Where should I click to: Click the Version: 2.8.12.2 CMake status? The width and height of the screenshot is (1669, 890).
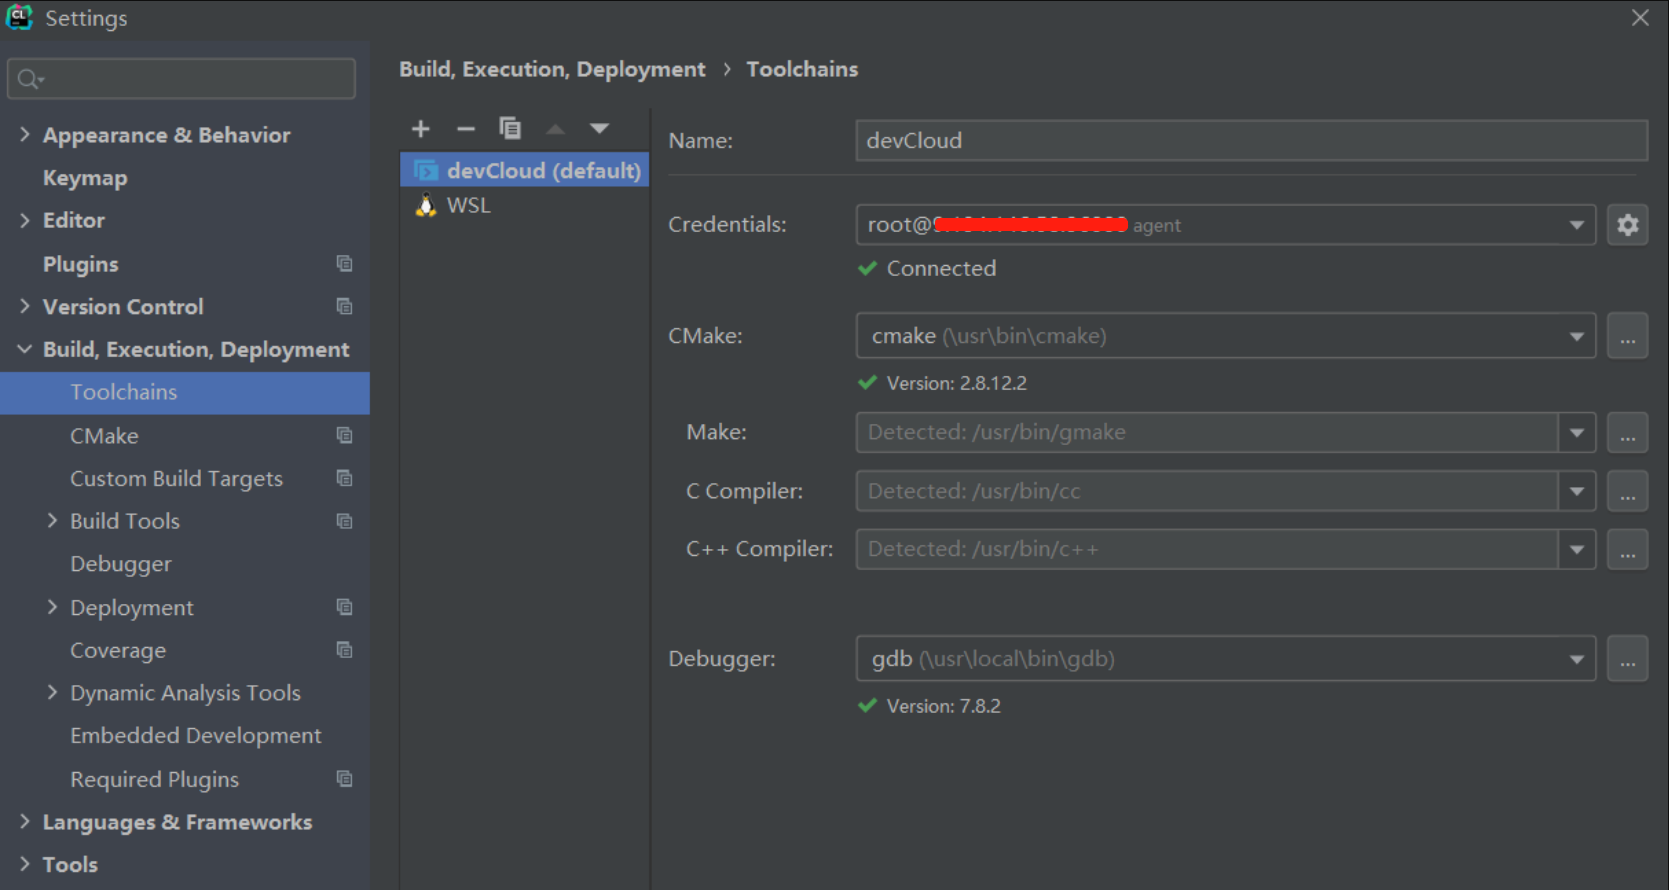[956, 383]
